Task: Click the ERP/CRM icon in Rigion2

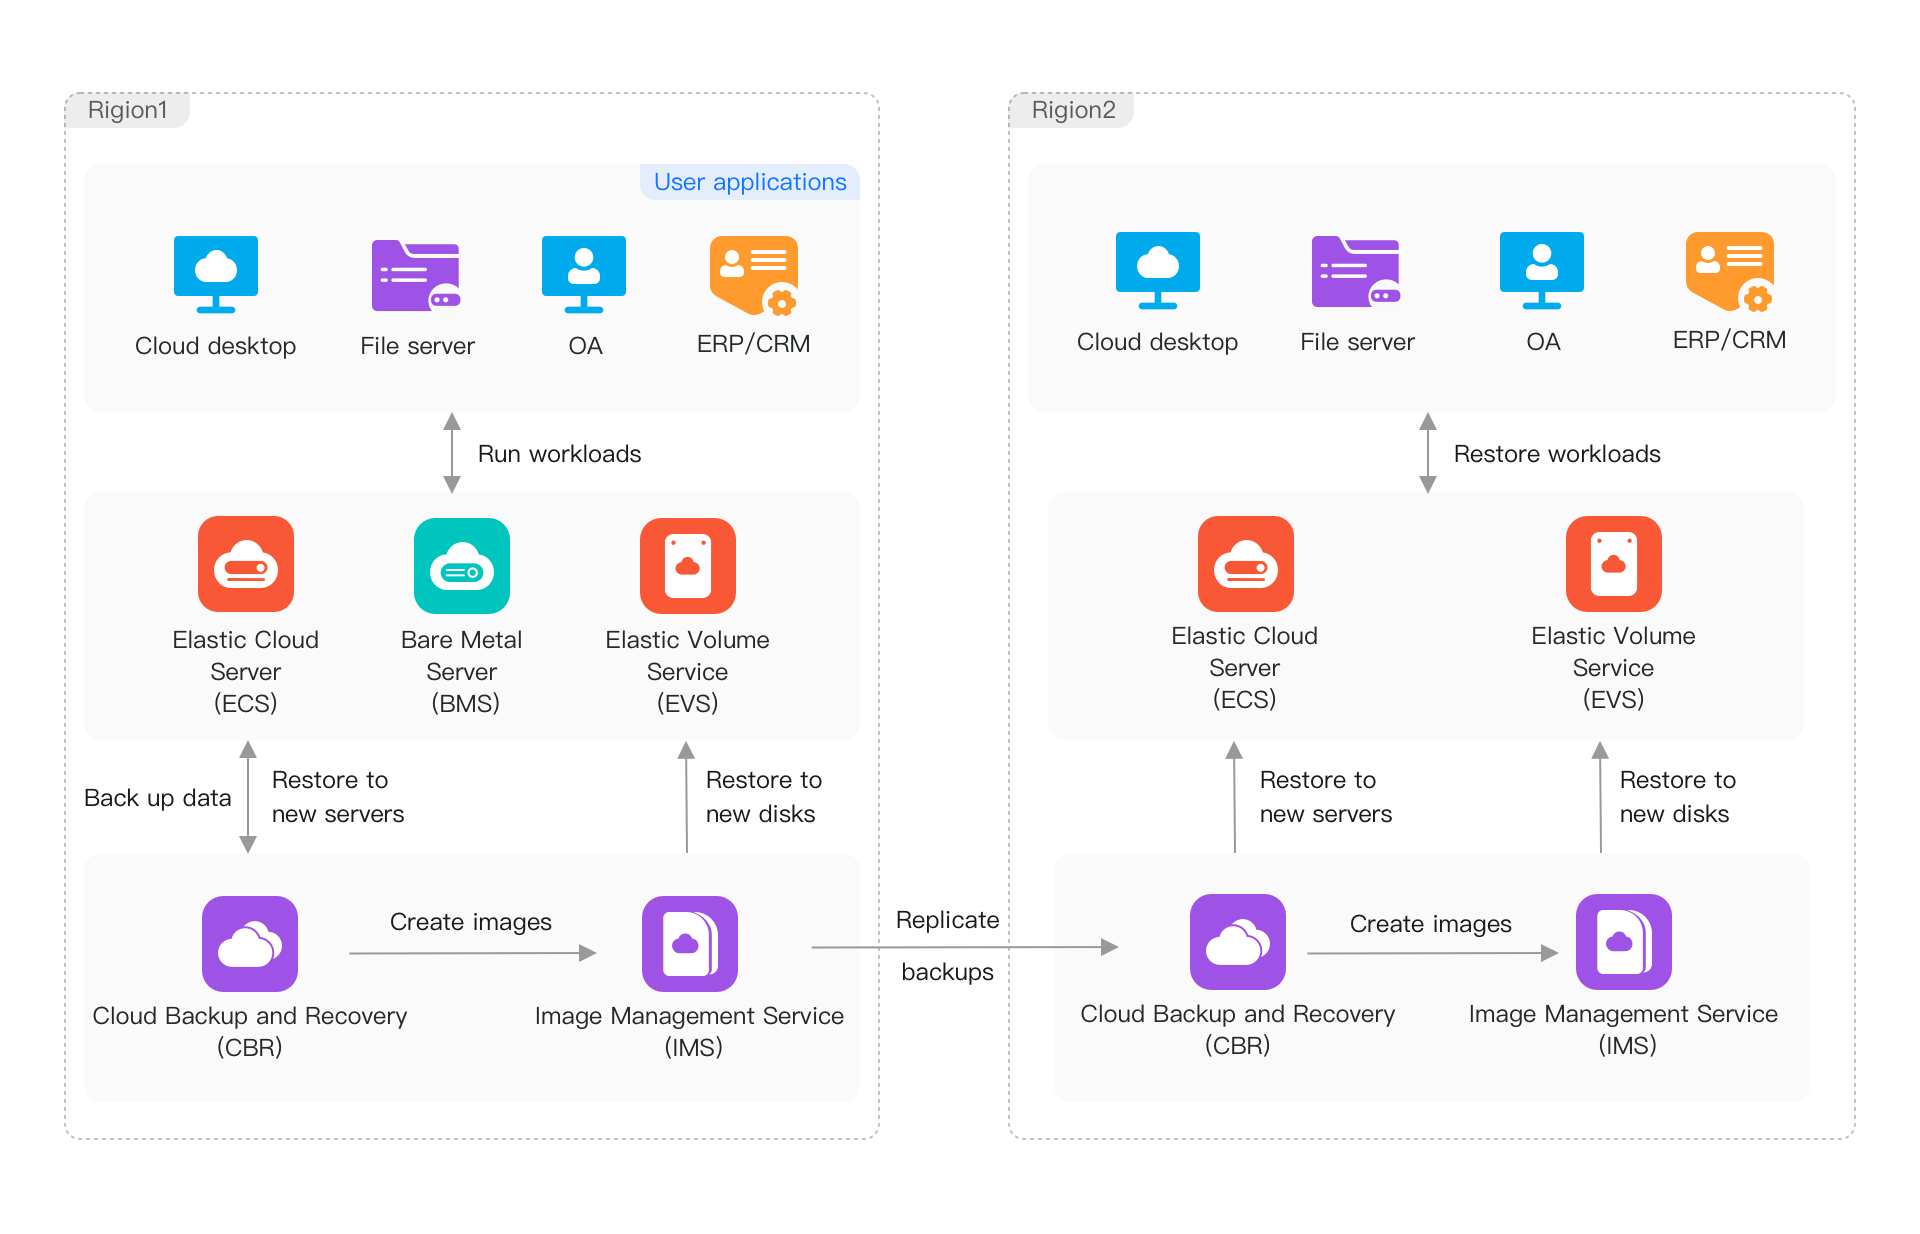Action: coord(1729,270)
